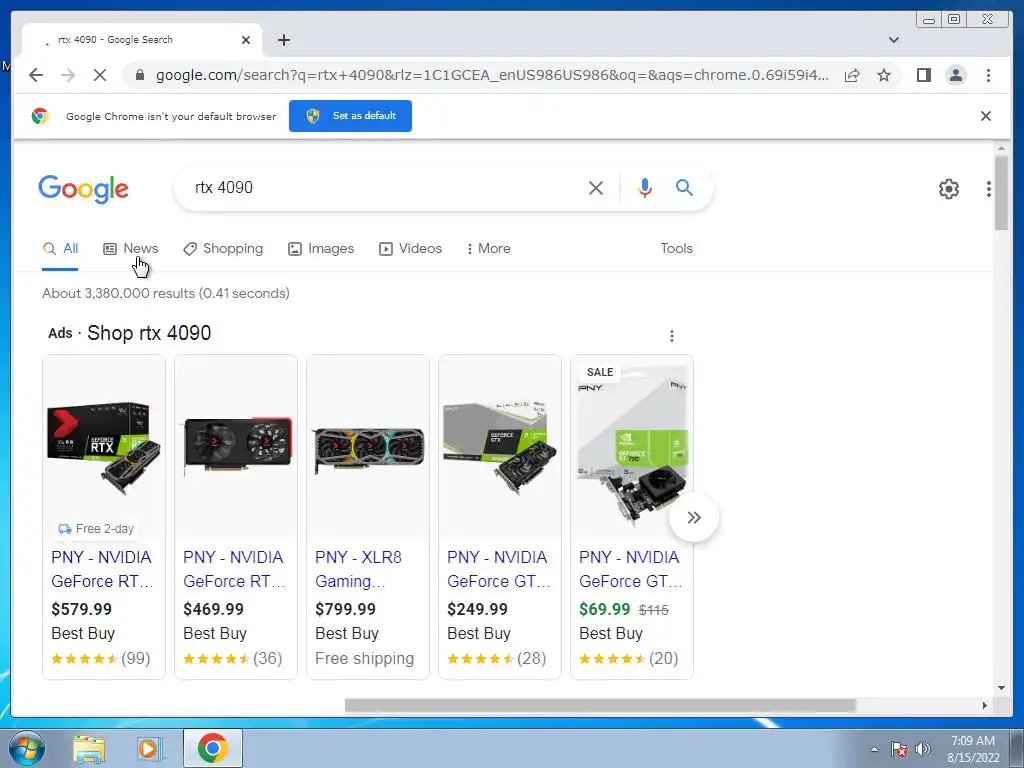
Task: Submit search with magnifier icon
Action: click(684, 188)
